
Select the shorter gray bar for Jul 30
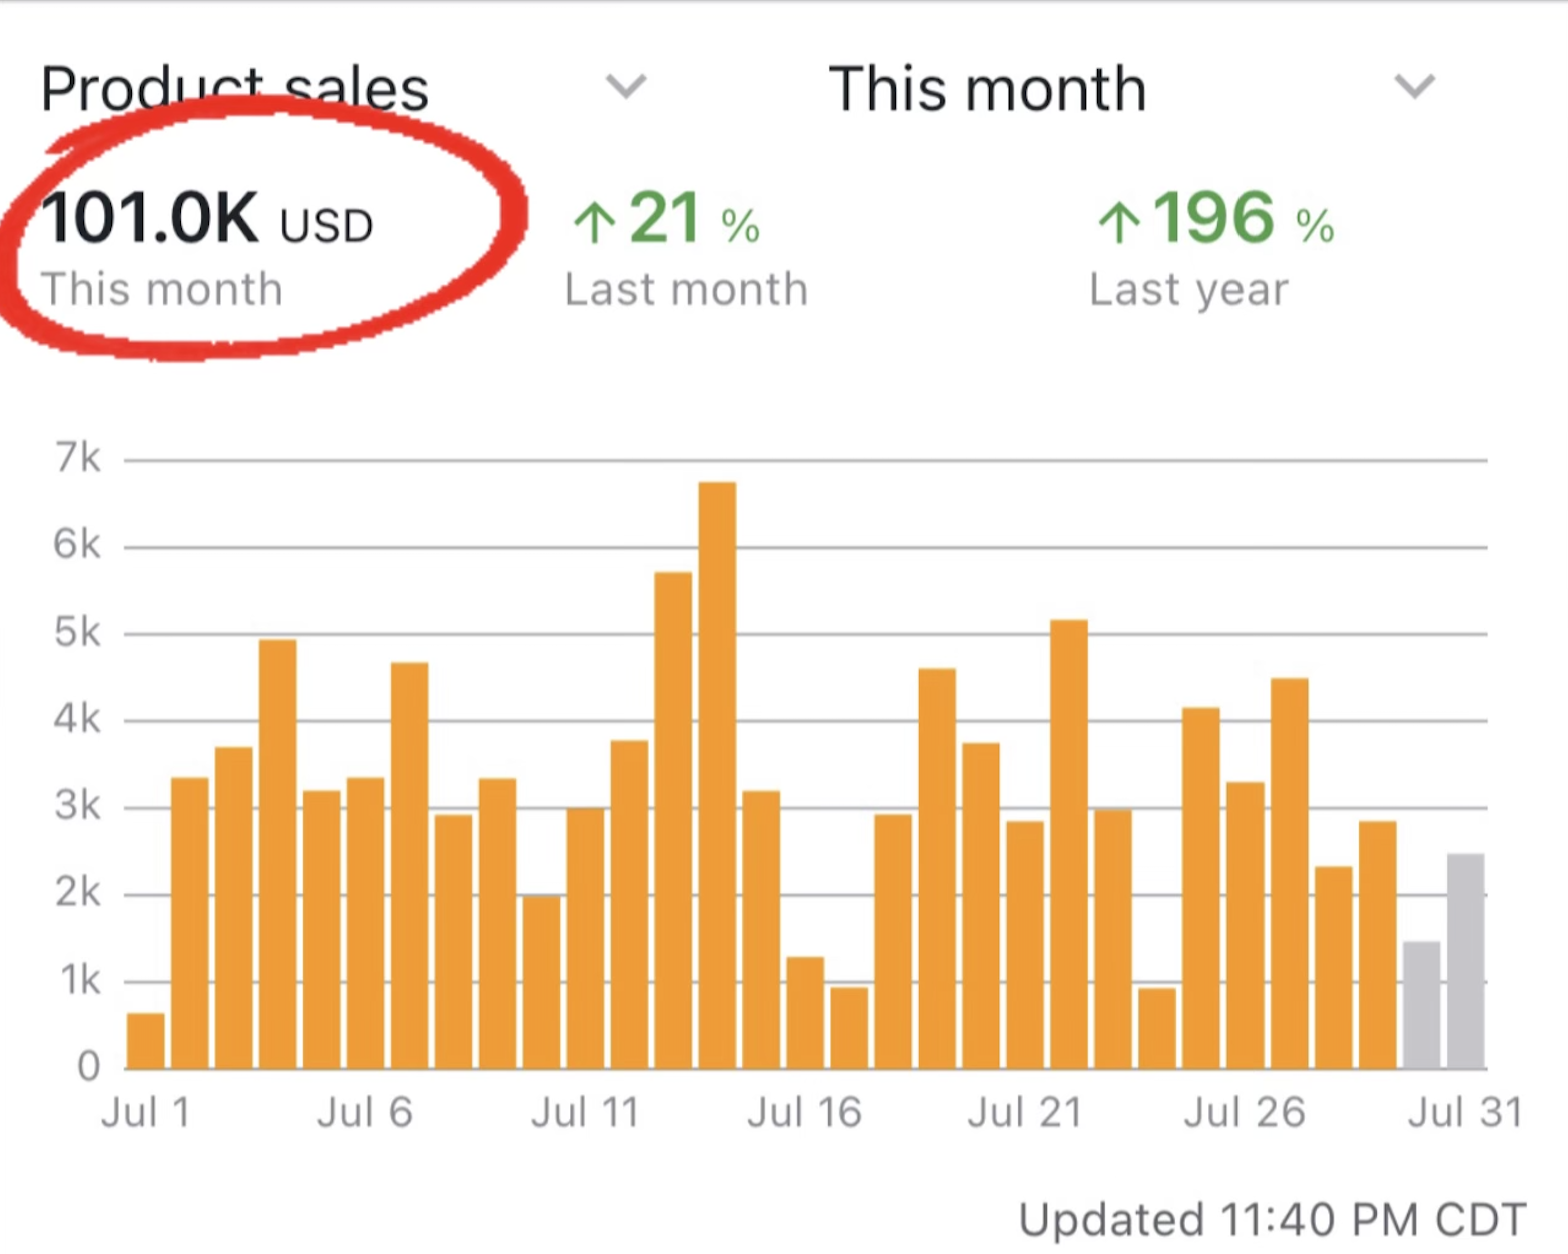point(1421,1005)
